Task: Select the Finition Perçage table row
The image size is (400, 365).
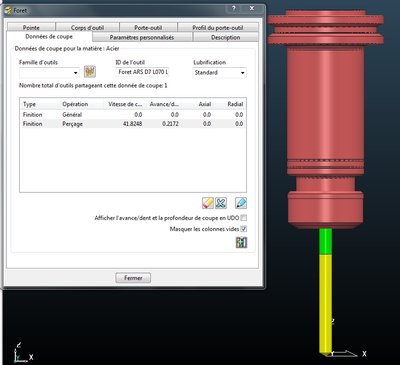Action: (133, 124)
